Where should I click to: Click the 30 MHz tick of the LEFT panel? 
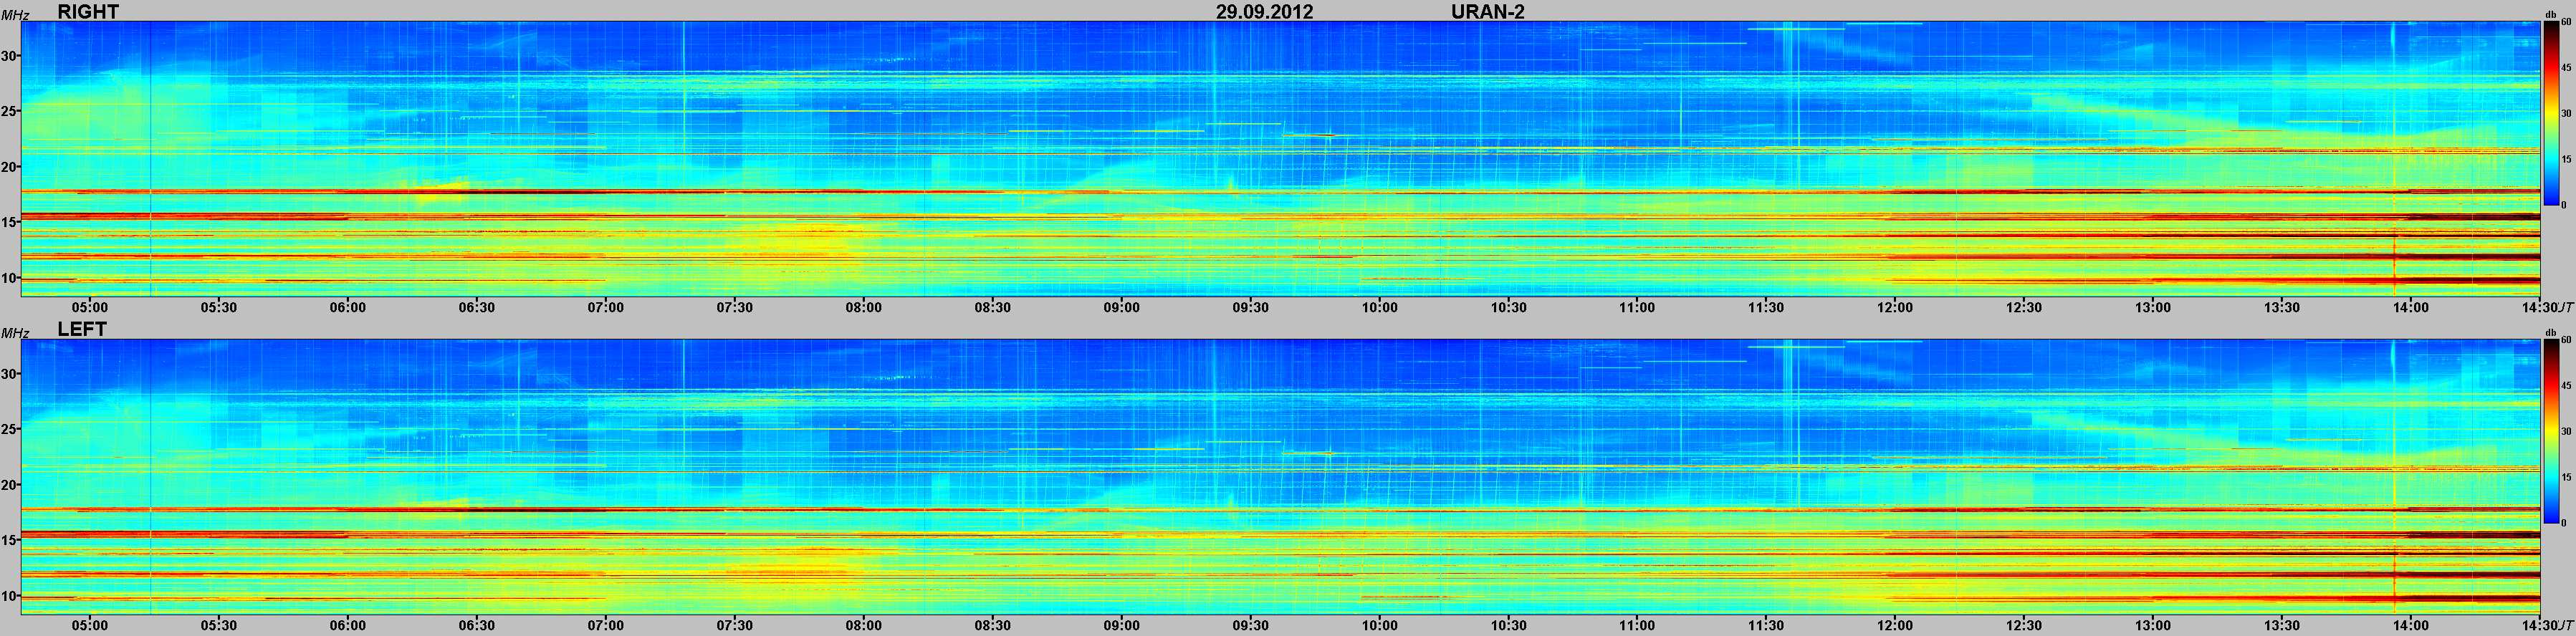coord(10,374)
